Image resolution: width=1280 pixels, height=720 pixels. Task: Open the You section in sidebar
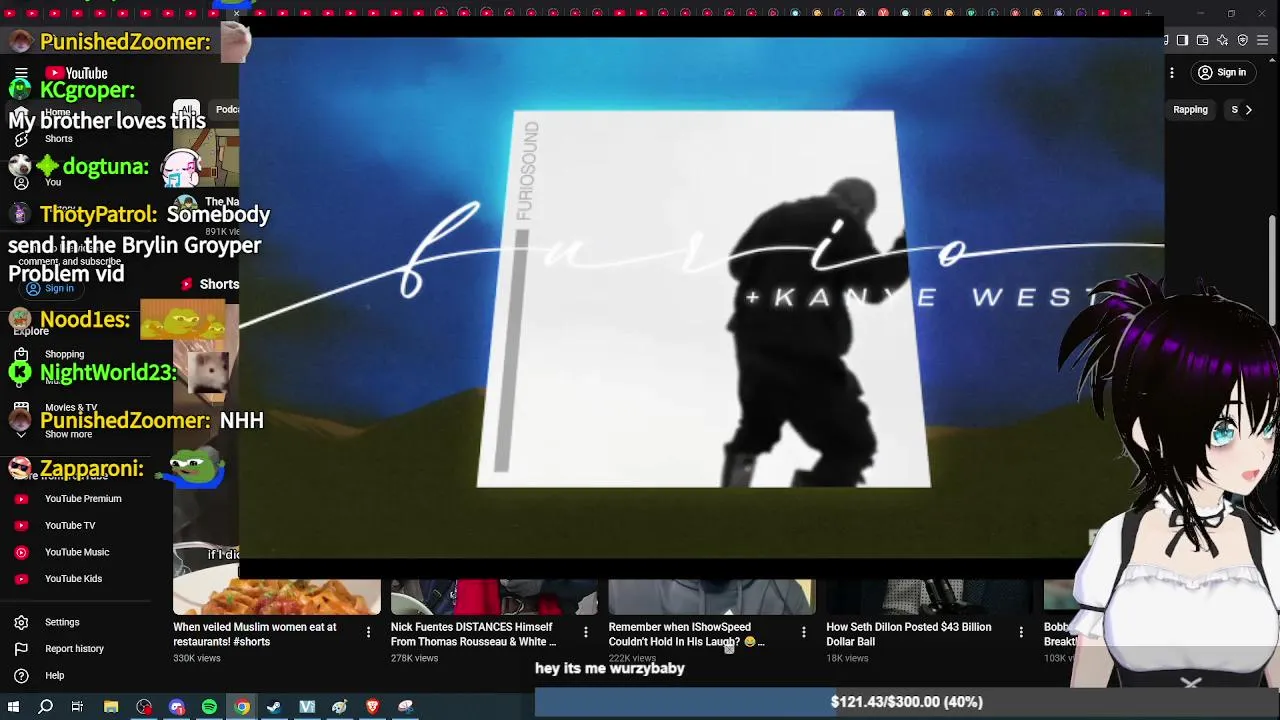pos(53,182)
